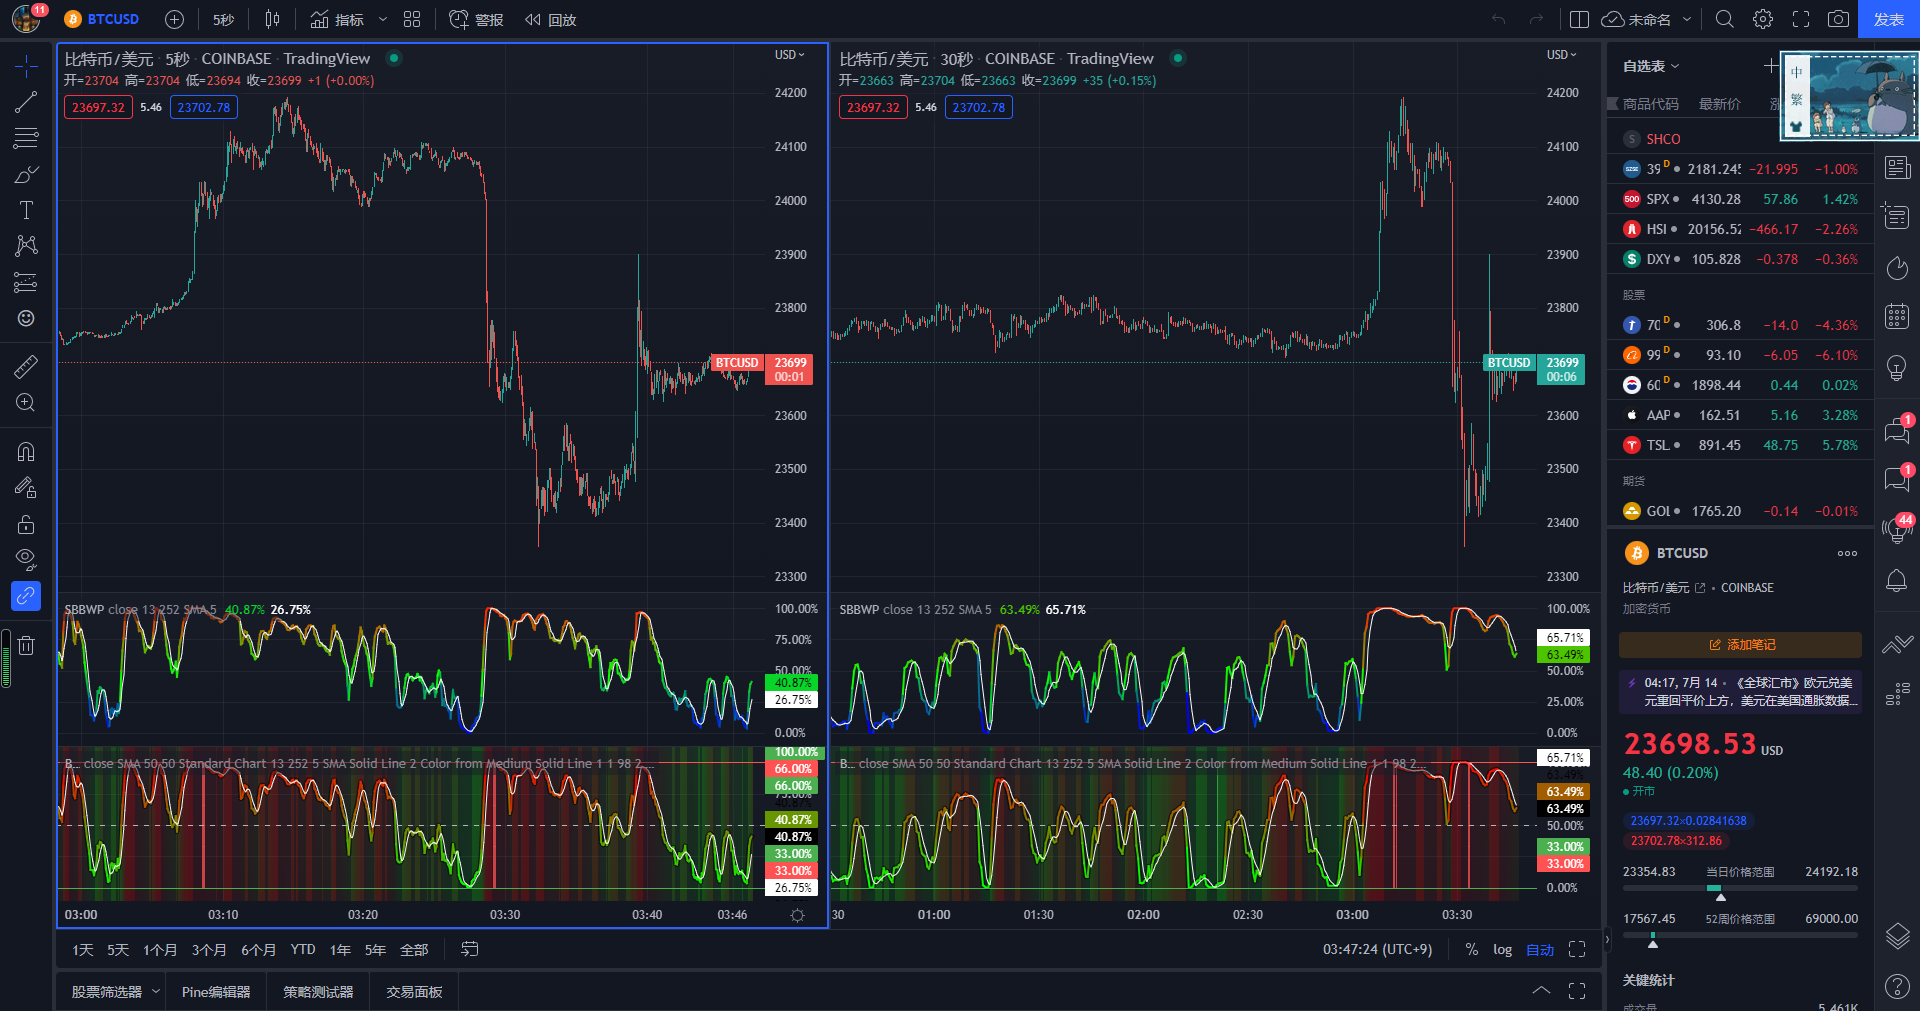The height and width of the screenshot is (1011, 1920).
Task: Open the emoji icons picker
Action: pos(26,318)
